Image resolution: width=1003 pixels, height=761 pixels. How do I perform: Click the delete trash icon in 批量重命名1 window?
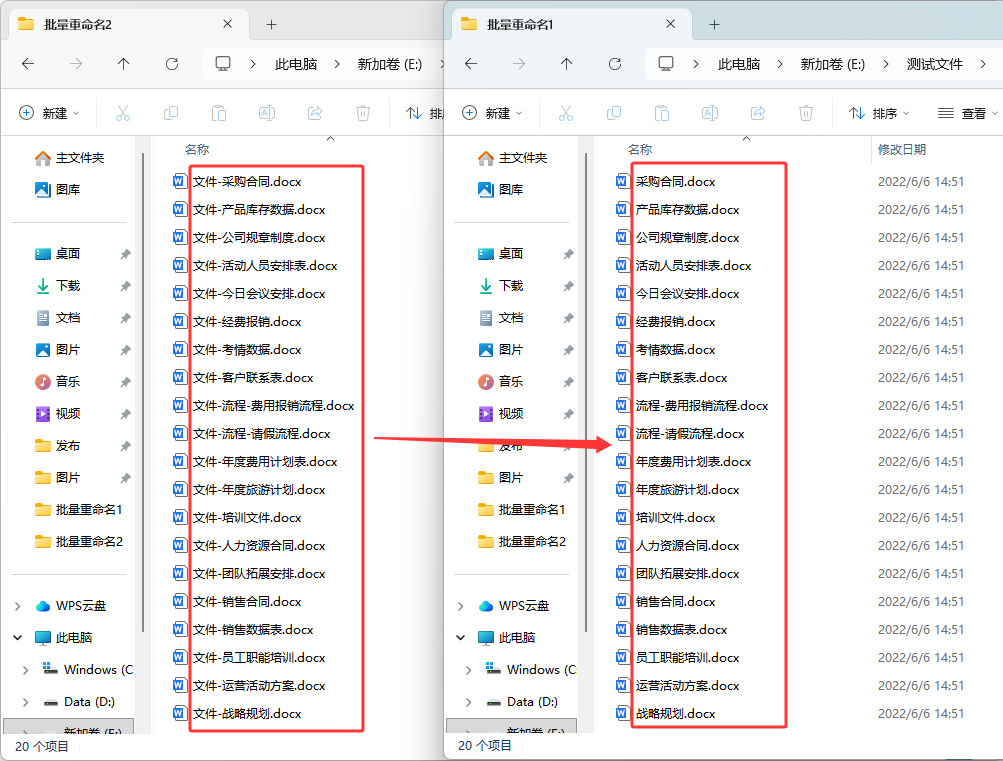point(806,113)
